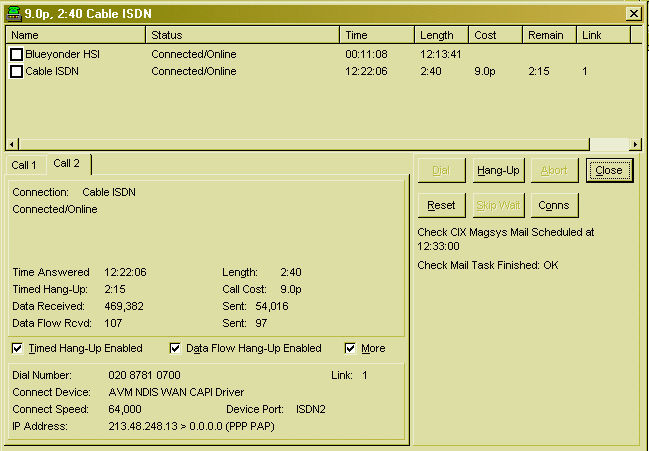This screenshot has width=649, height=451.
Task: Toggle Data Flow Hang-Up Enabled checkbox
Action: (x=176, y=349)
